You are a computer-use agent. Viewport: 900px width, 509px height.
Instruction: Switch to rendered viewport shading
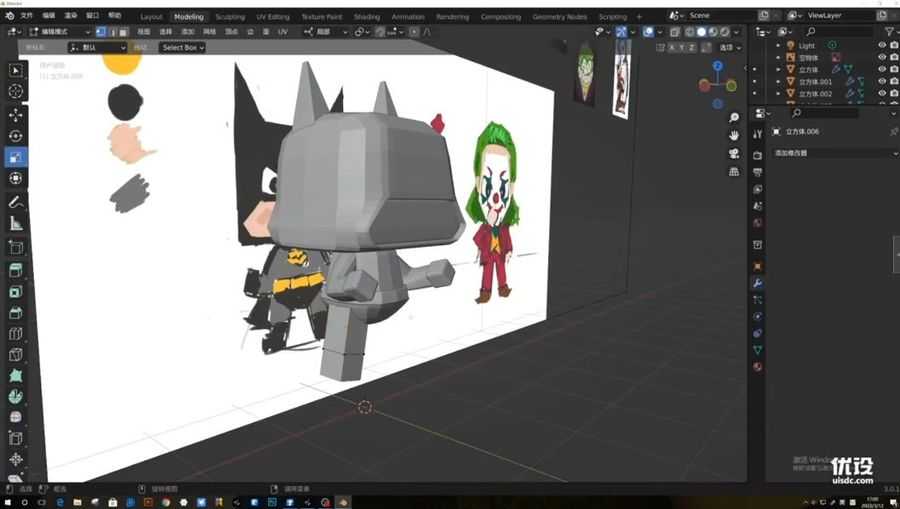[x=725, y=32]
